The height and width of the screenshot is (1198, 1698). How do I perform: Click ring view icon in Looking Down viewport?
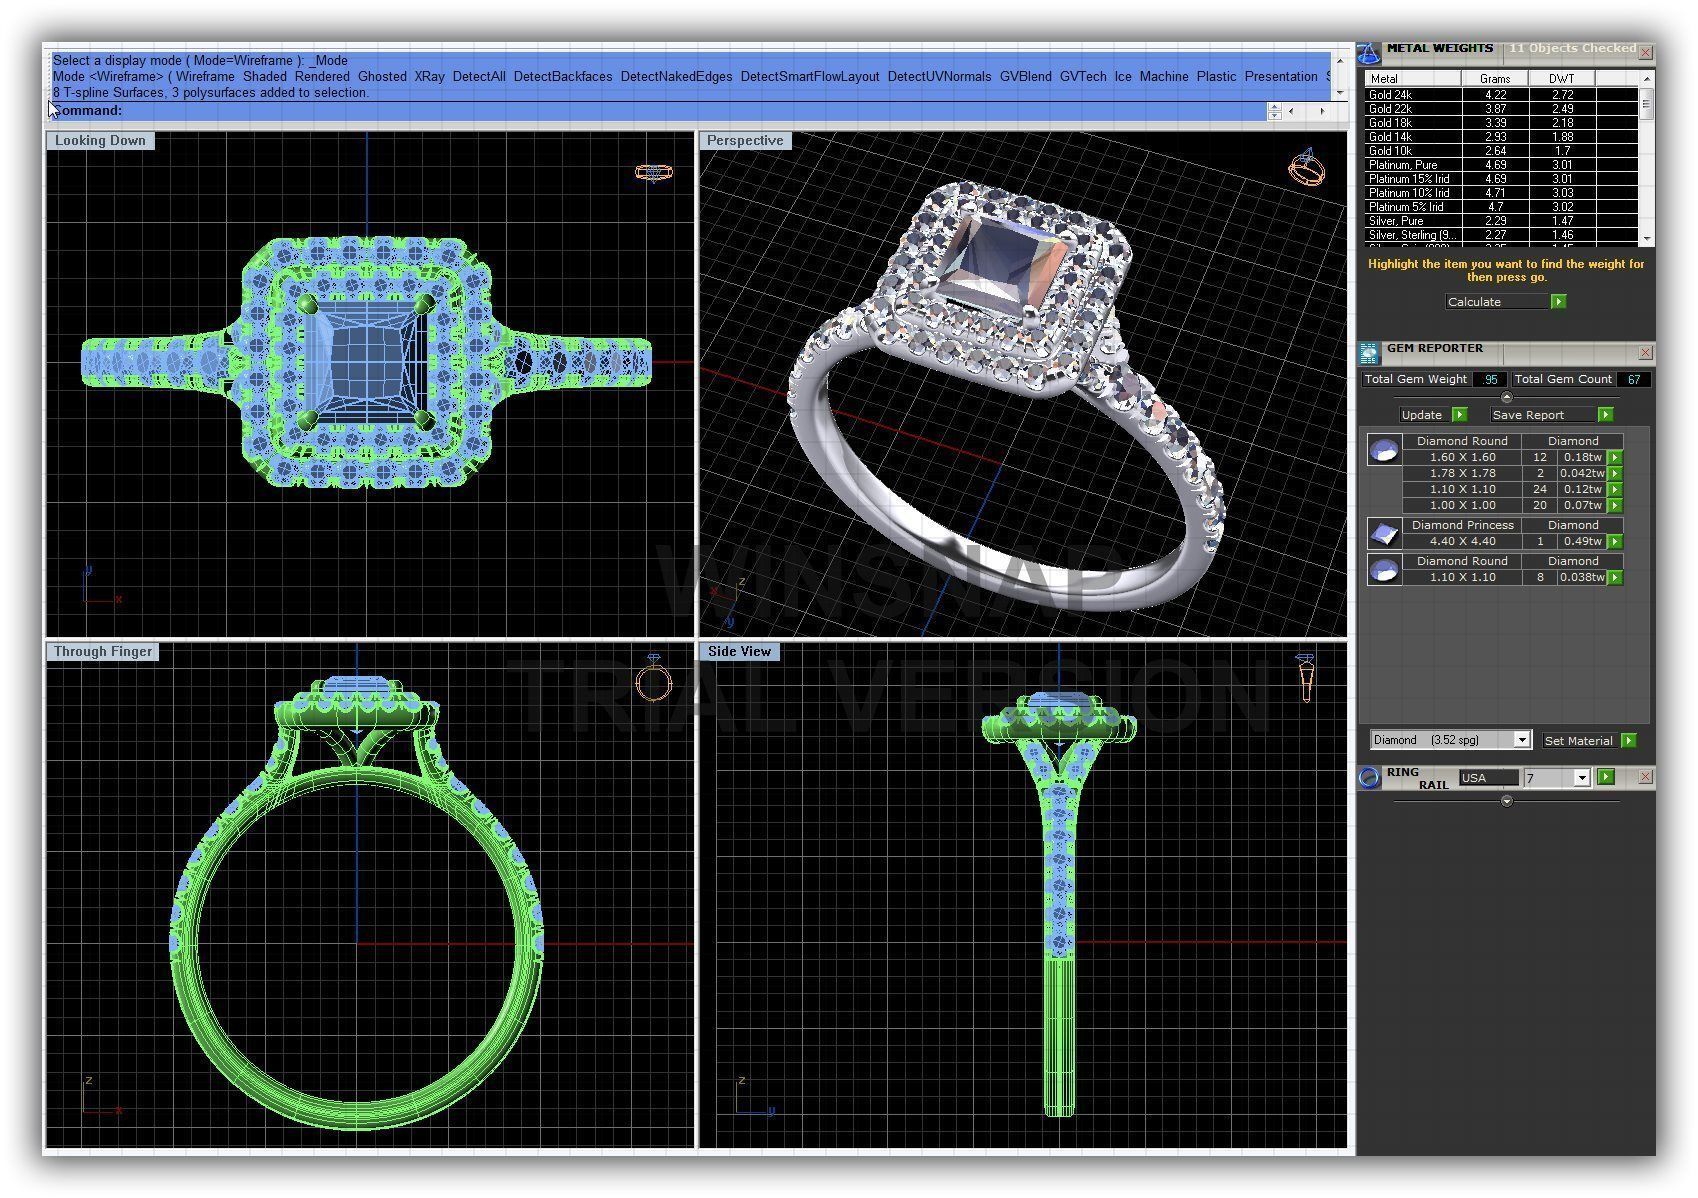[x=654, y=172]
